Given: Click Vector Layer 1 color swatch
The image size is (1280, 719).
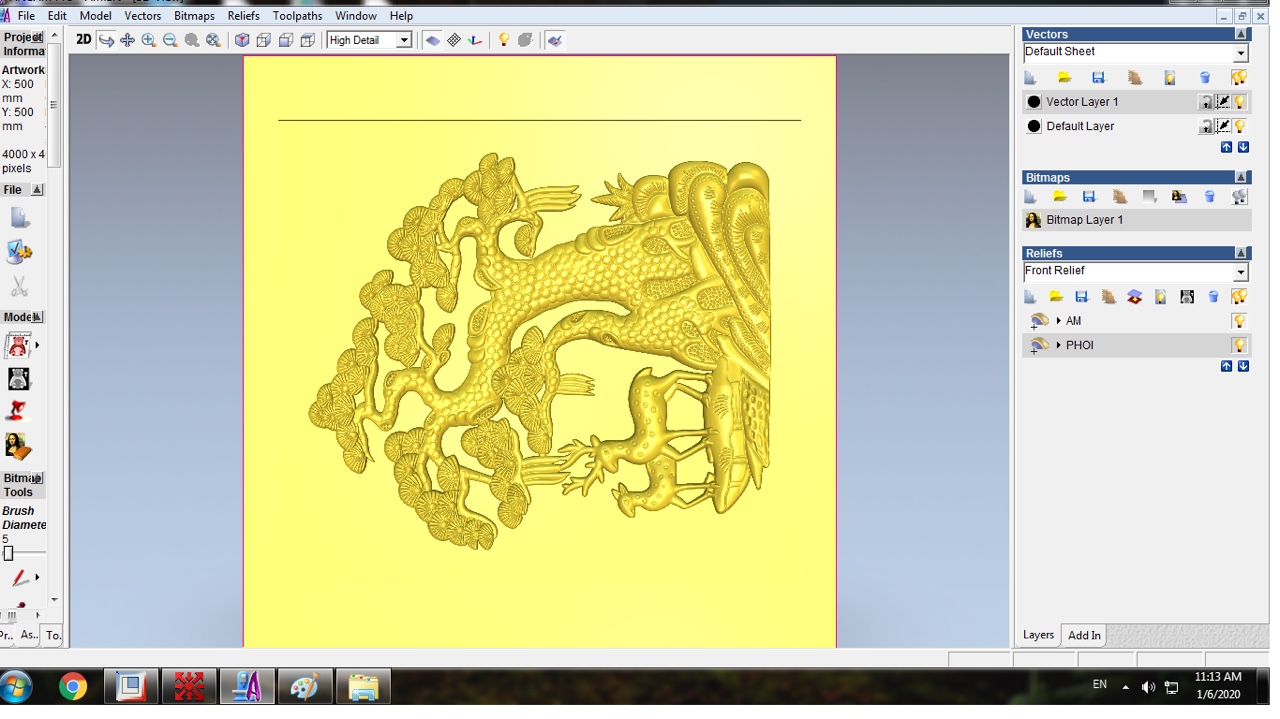Looking at the screenshot, I should coord(1034,102).
